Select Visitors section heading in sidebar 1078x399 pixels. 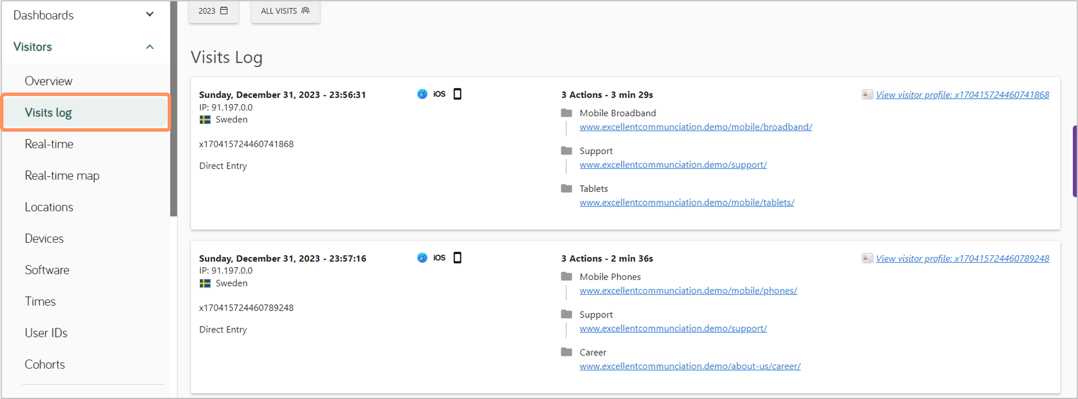[x=32, y=47]
